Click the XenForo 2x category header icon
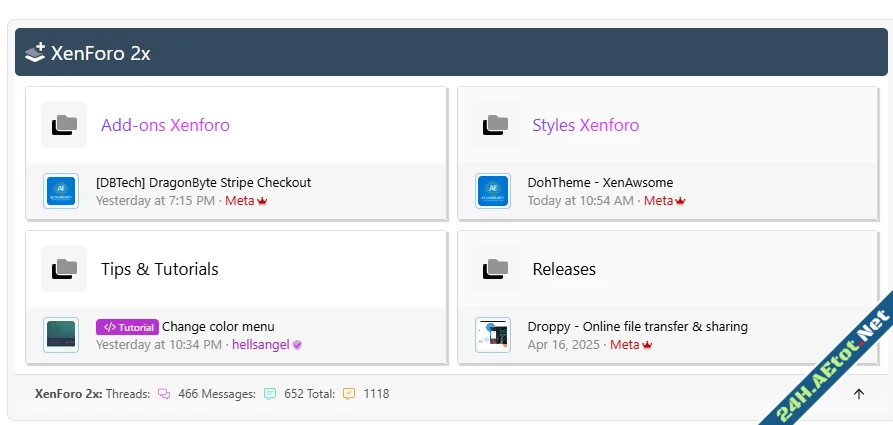893x425 pixels. [35, 53]
